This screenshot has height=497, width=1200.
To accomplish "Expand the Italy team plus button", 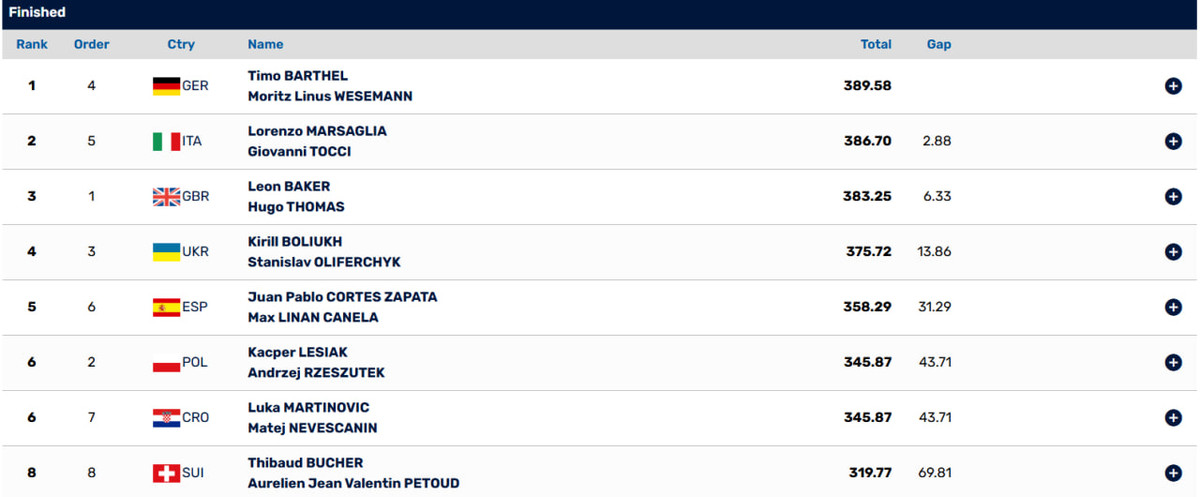I will [1173, 141].
